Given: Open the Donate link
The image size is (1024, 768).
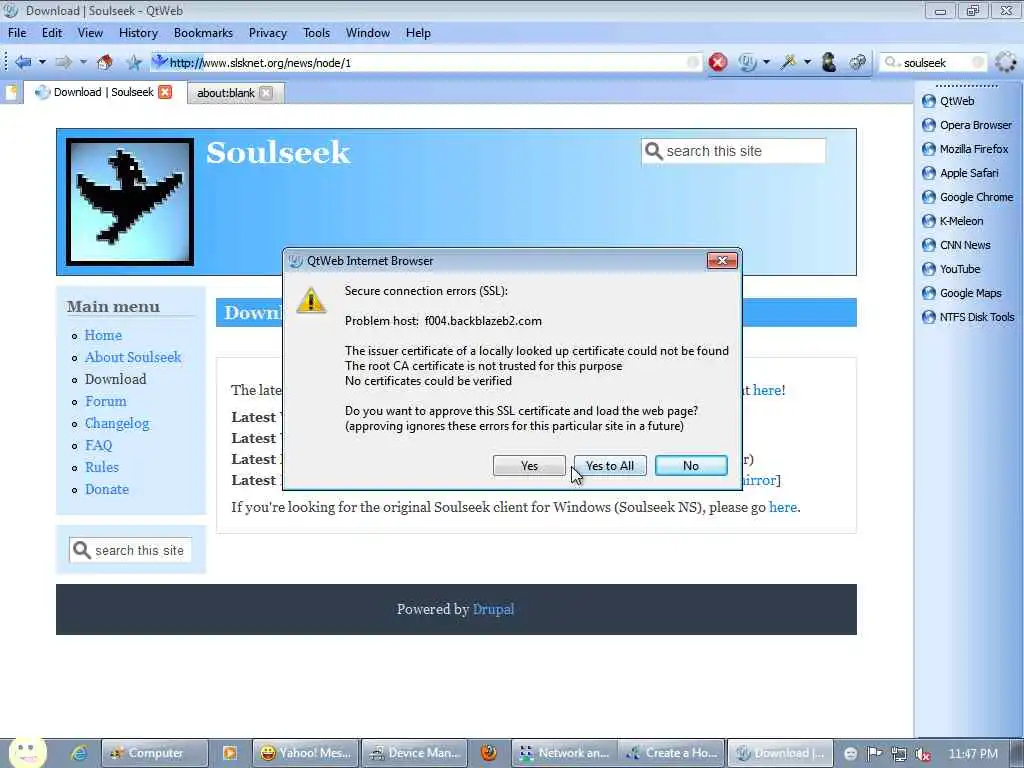Looking at the screenshot, I should point(107,489).
